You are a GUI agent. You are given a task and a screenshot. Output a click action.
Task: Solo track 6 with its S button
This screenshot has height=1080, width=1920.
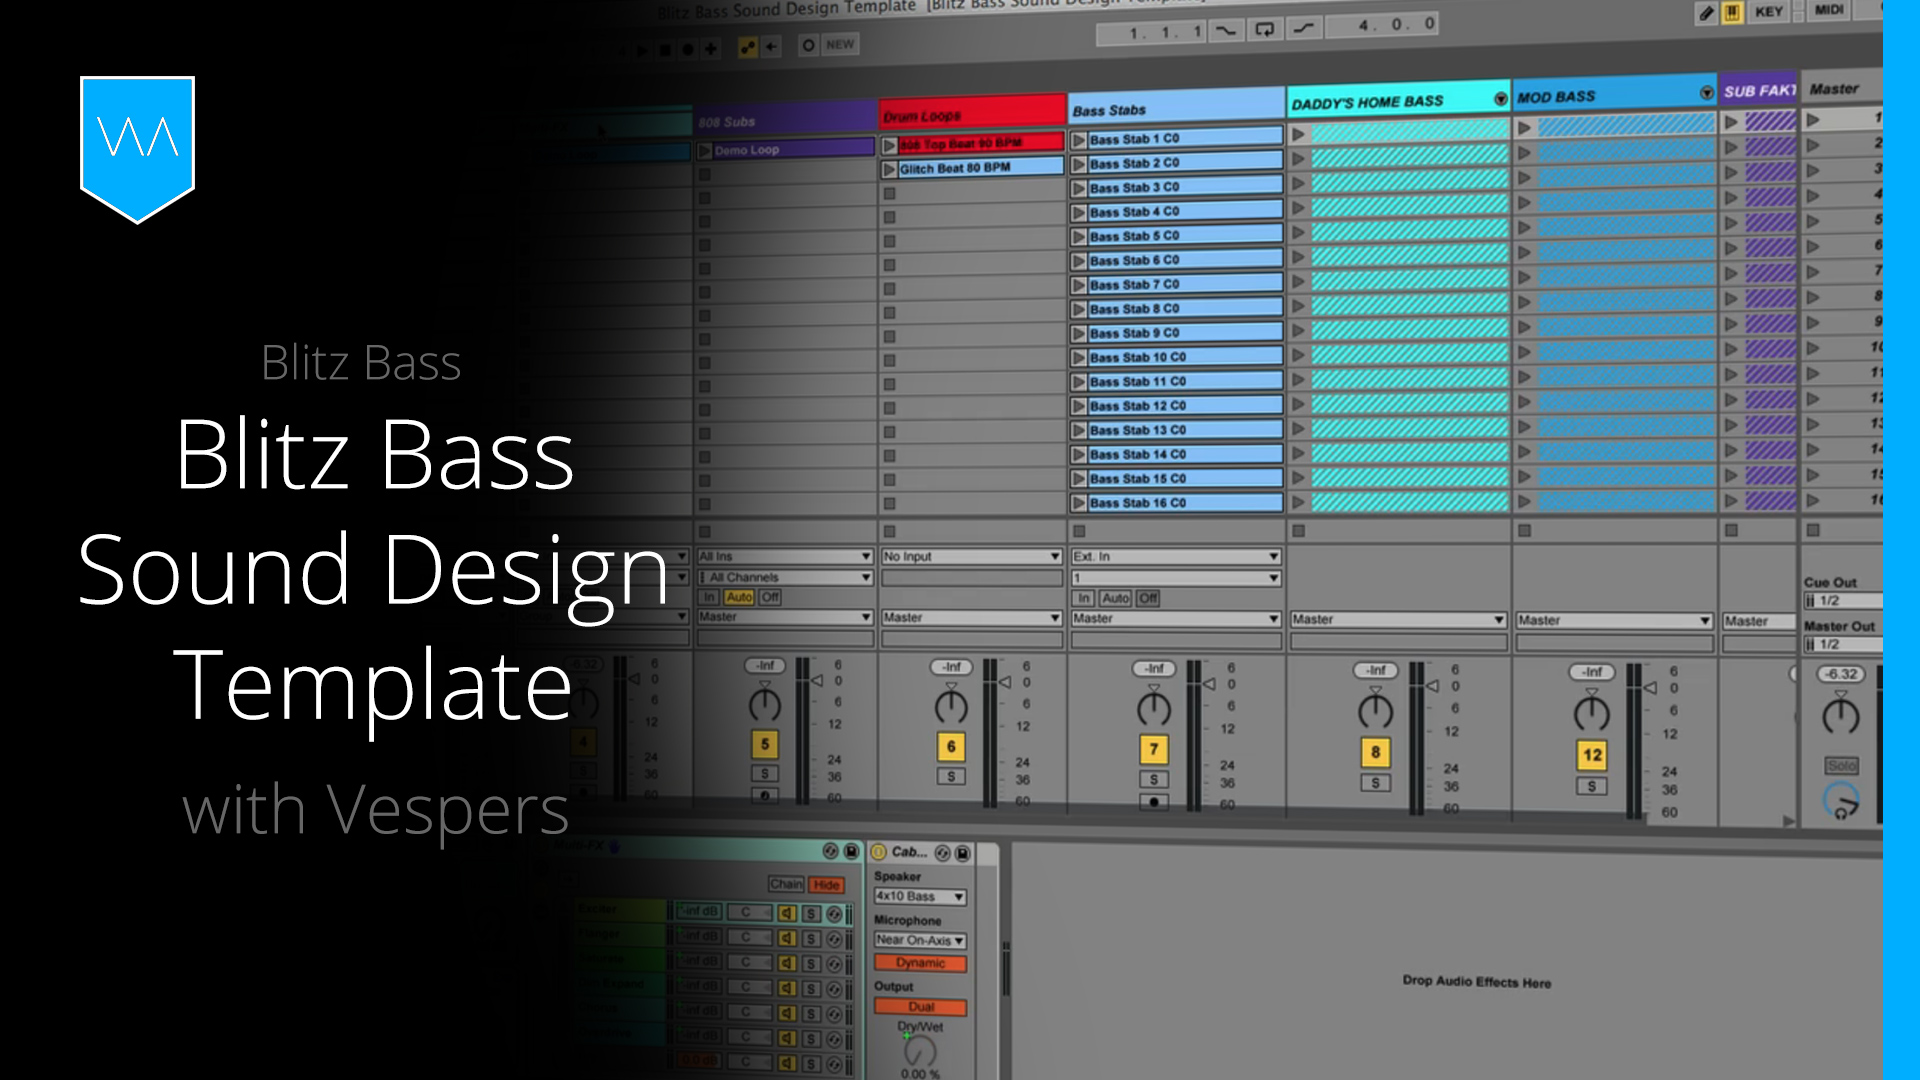951,776
